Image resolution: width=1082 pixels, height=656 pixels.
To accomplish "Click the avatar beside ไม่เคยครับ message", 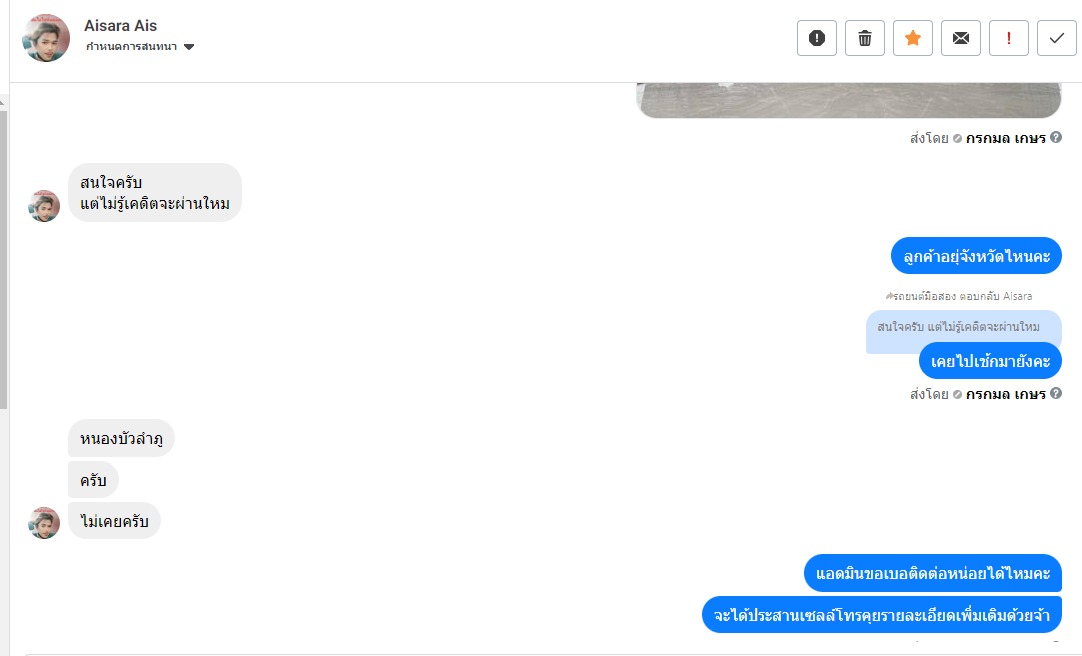I will (x=44, y=523).
